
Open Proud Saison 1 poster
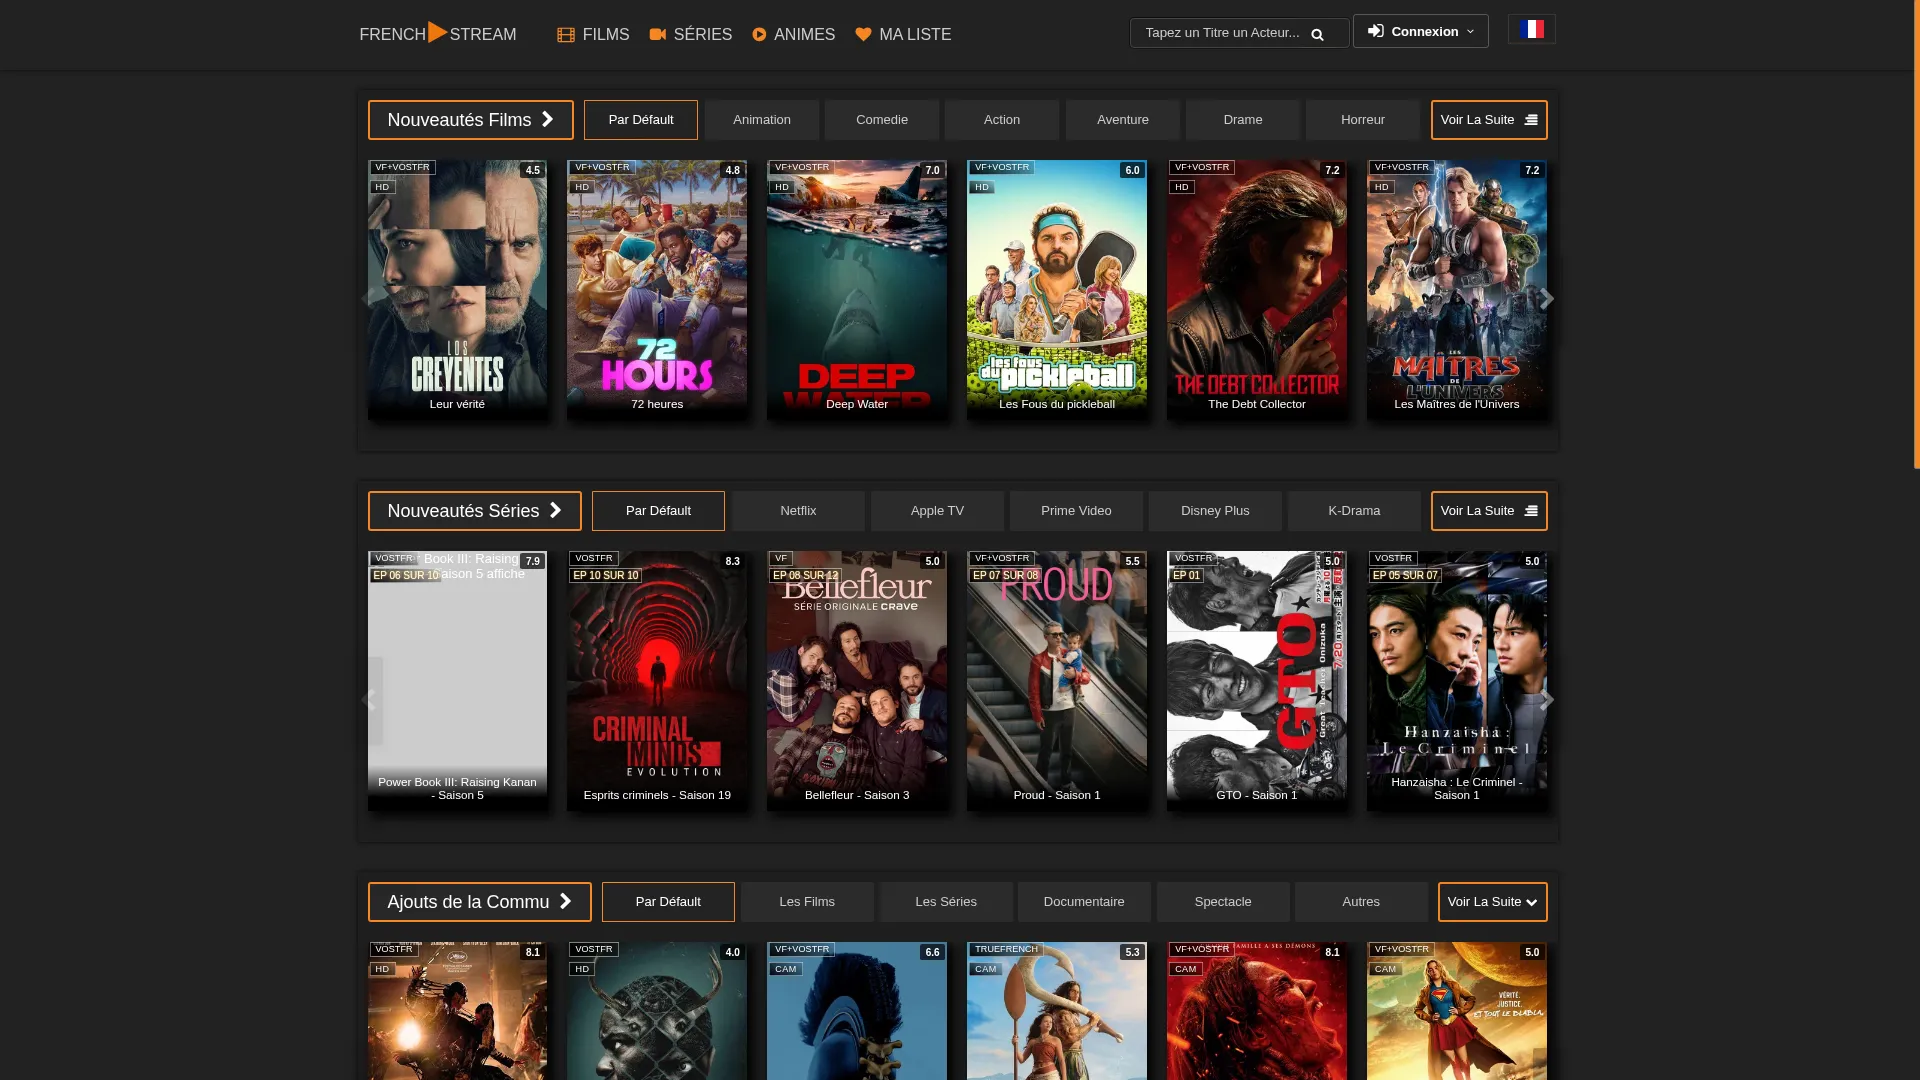coord(1057,681)
